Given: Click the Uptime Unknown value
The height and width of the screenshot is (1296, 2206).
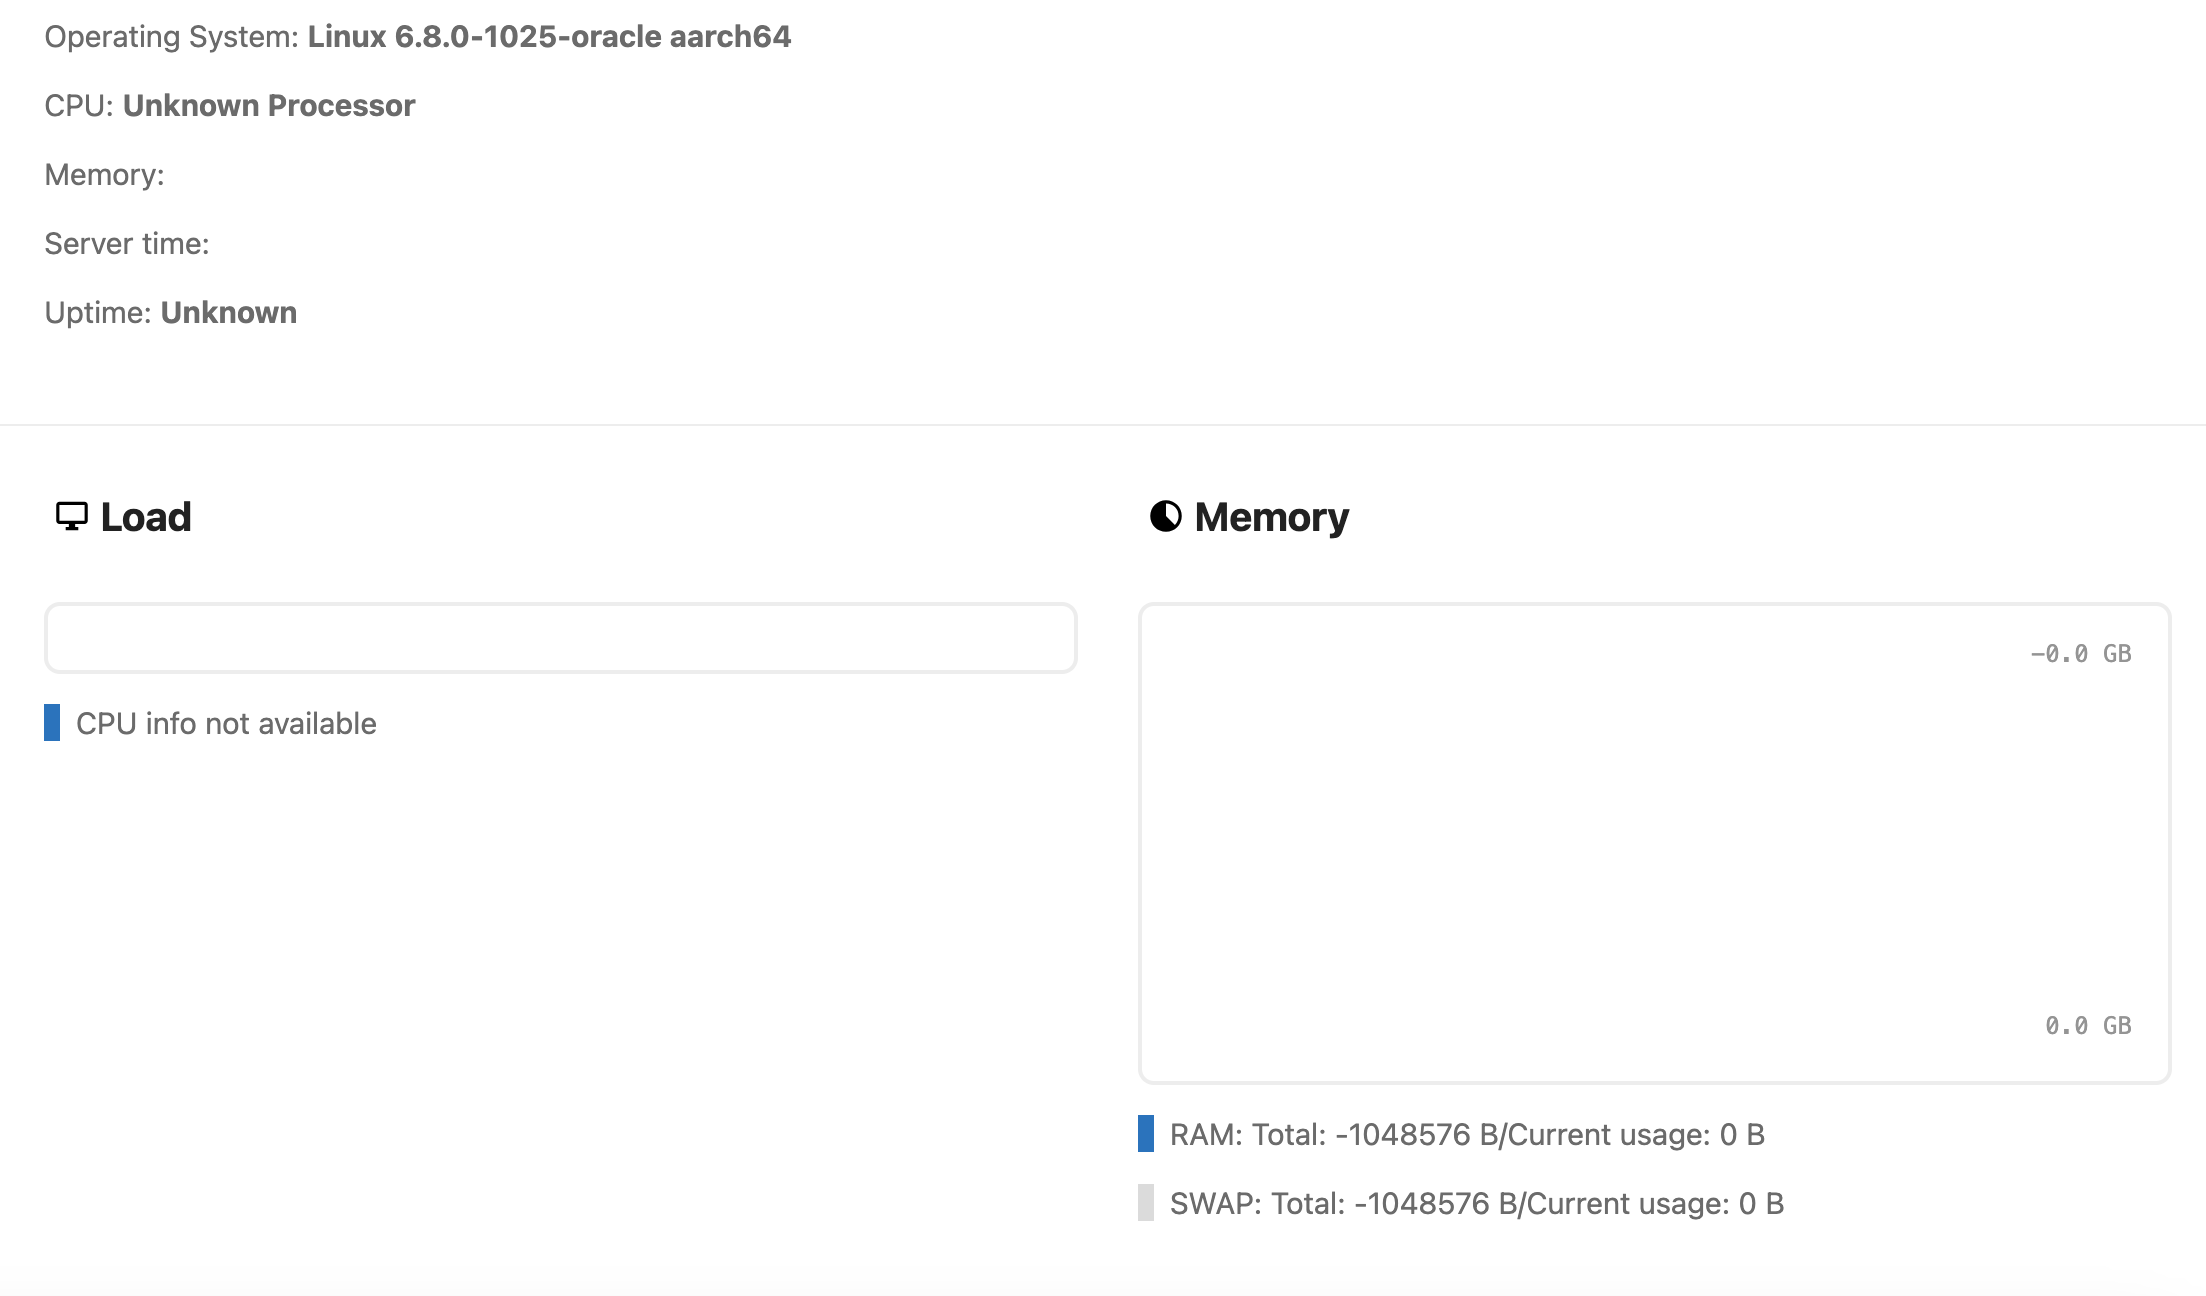Looking at the screenshot, I should [x=229, y=313].
